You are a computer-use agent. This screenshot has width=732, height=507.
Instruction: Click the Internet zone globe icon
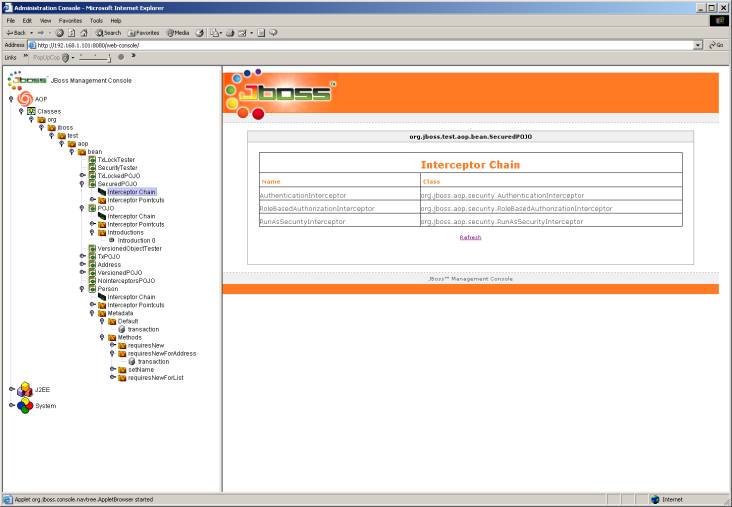[x=655, y=499]
